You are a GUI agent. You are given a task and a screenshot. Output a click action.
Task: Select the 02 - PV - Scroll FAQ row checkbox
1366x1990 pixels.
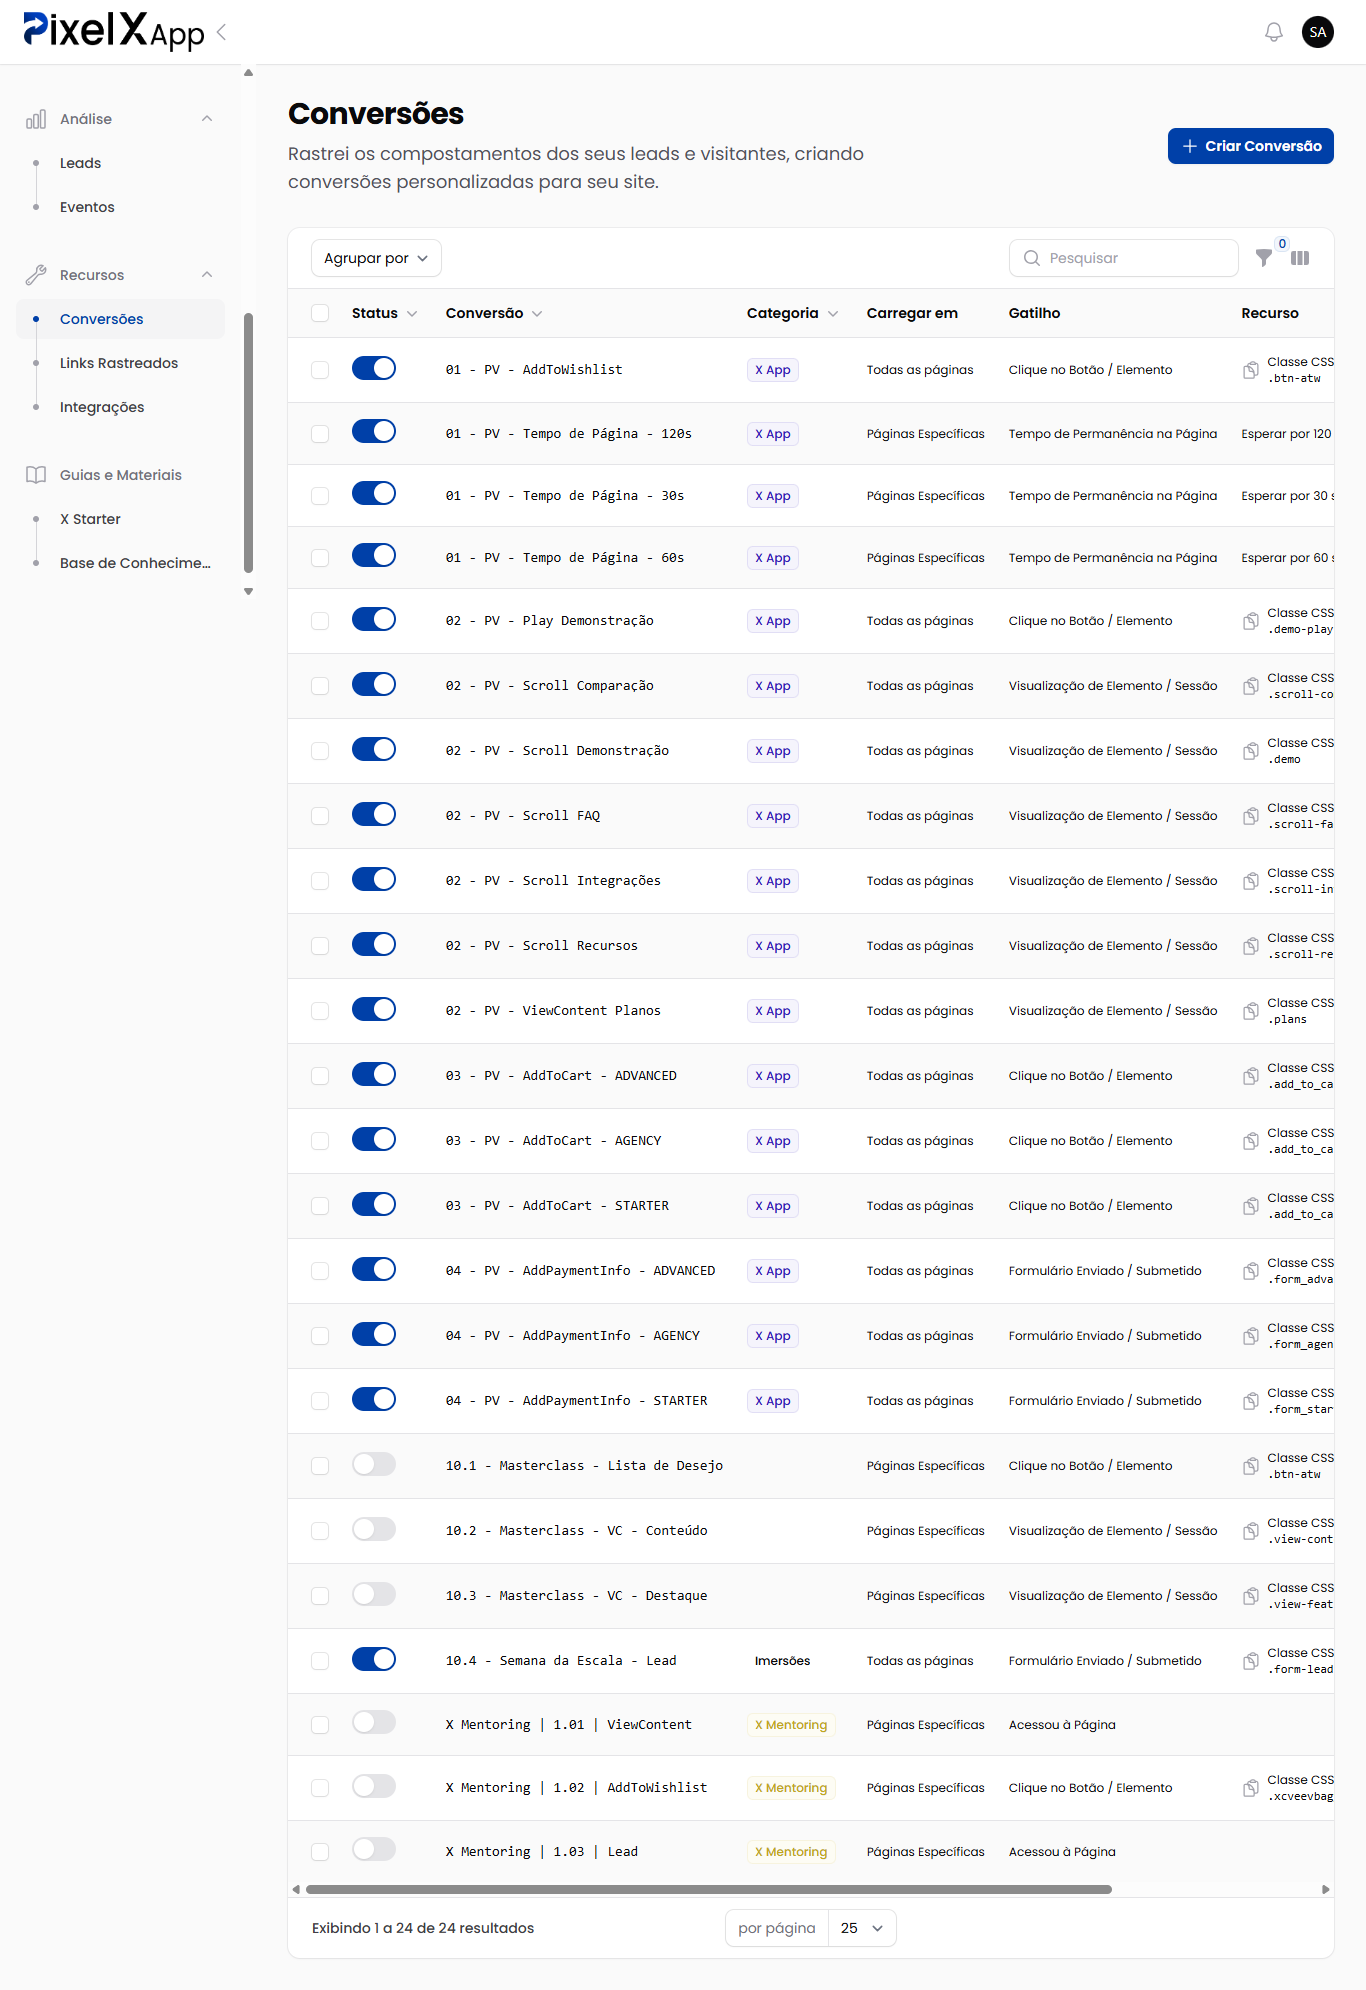[x=320, y=816]
